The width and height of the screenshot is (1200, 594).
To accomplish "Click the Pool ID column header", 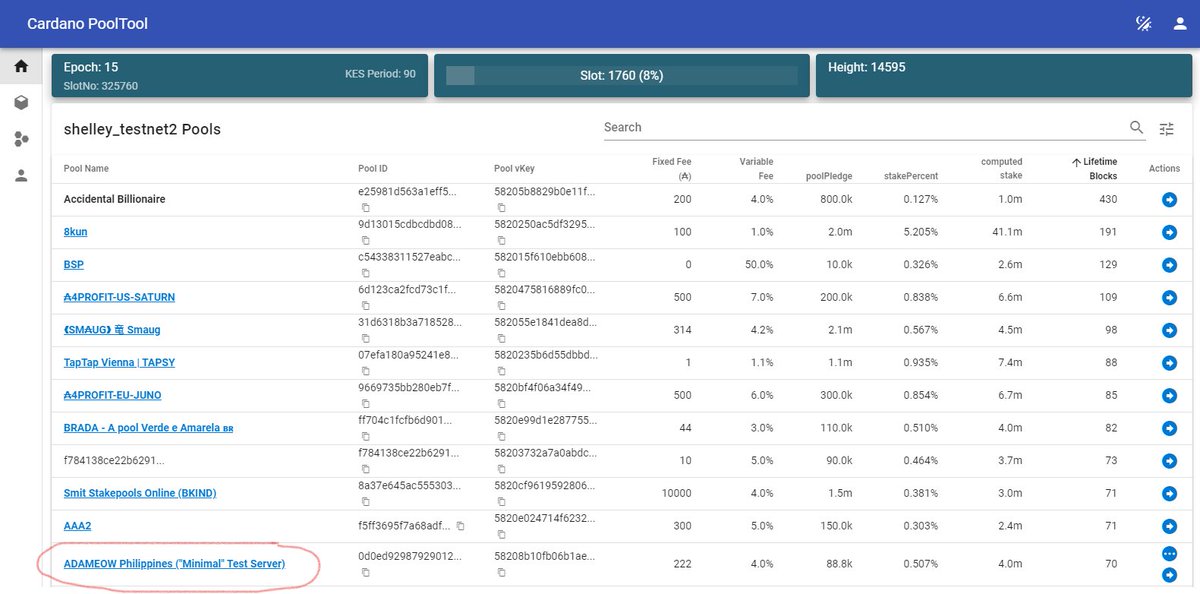I will pyautogui.click(x=372, y=169).
